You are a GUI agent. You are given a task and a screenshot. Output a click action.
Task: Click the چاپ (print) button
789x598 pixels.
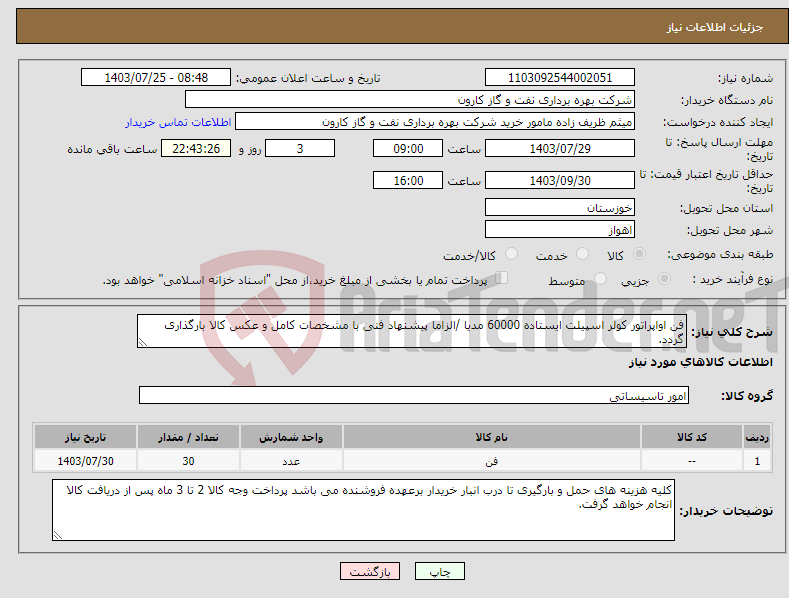pyautogui.click(x=439, y=571)
